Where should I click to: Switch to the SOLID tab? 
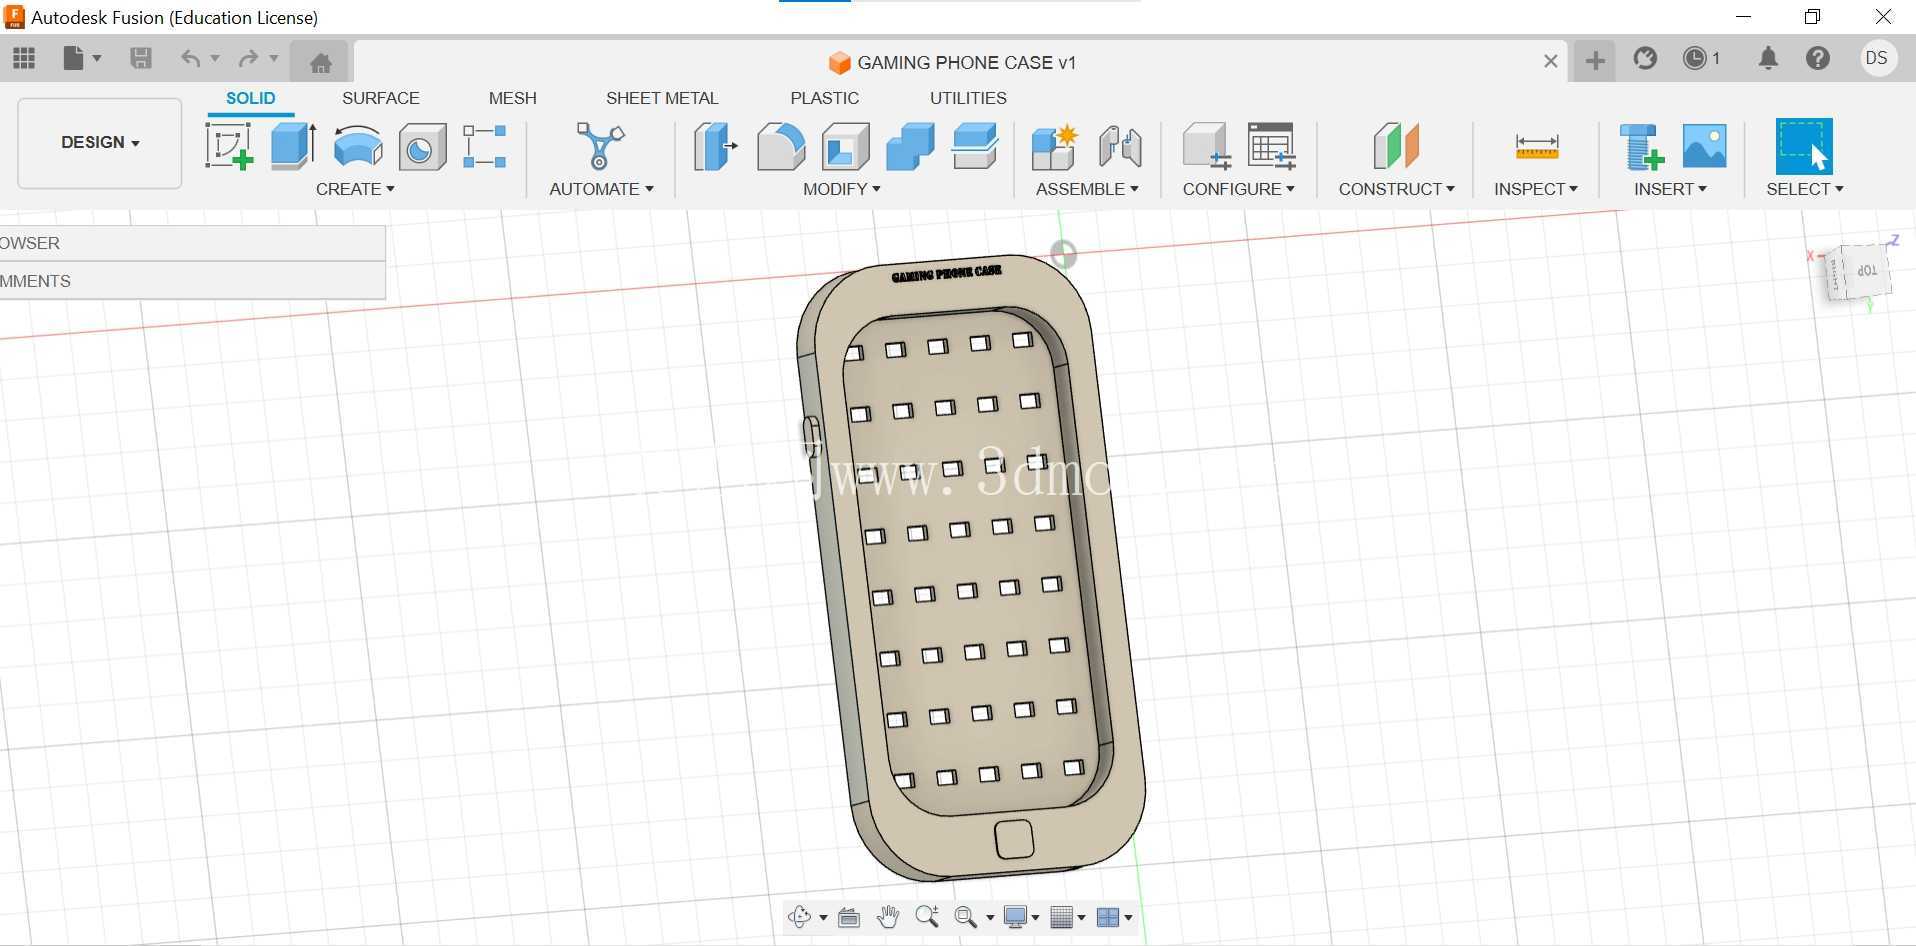(250, 98)
